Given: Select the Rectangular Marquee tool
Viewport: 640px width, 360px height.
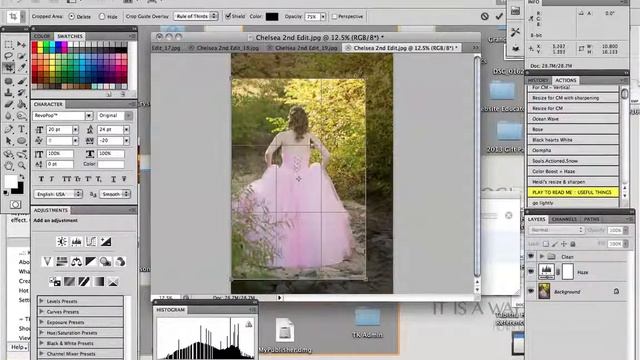Looking at the screenshot, I should tap(9, 44).
